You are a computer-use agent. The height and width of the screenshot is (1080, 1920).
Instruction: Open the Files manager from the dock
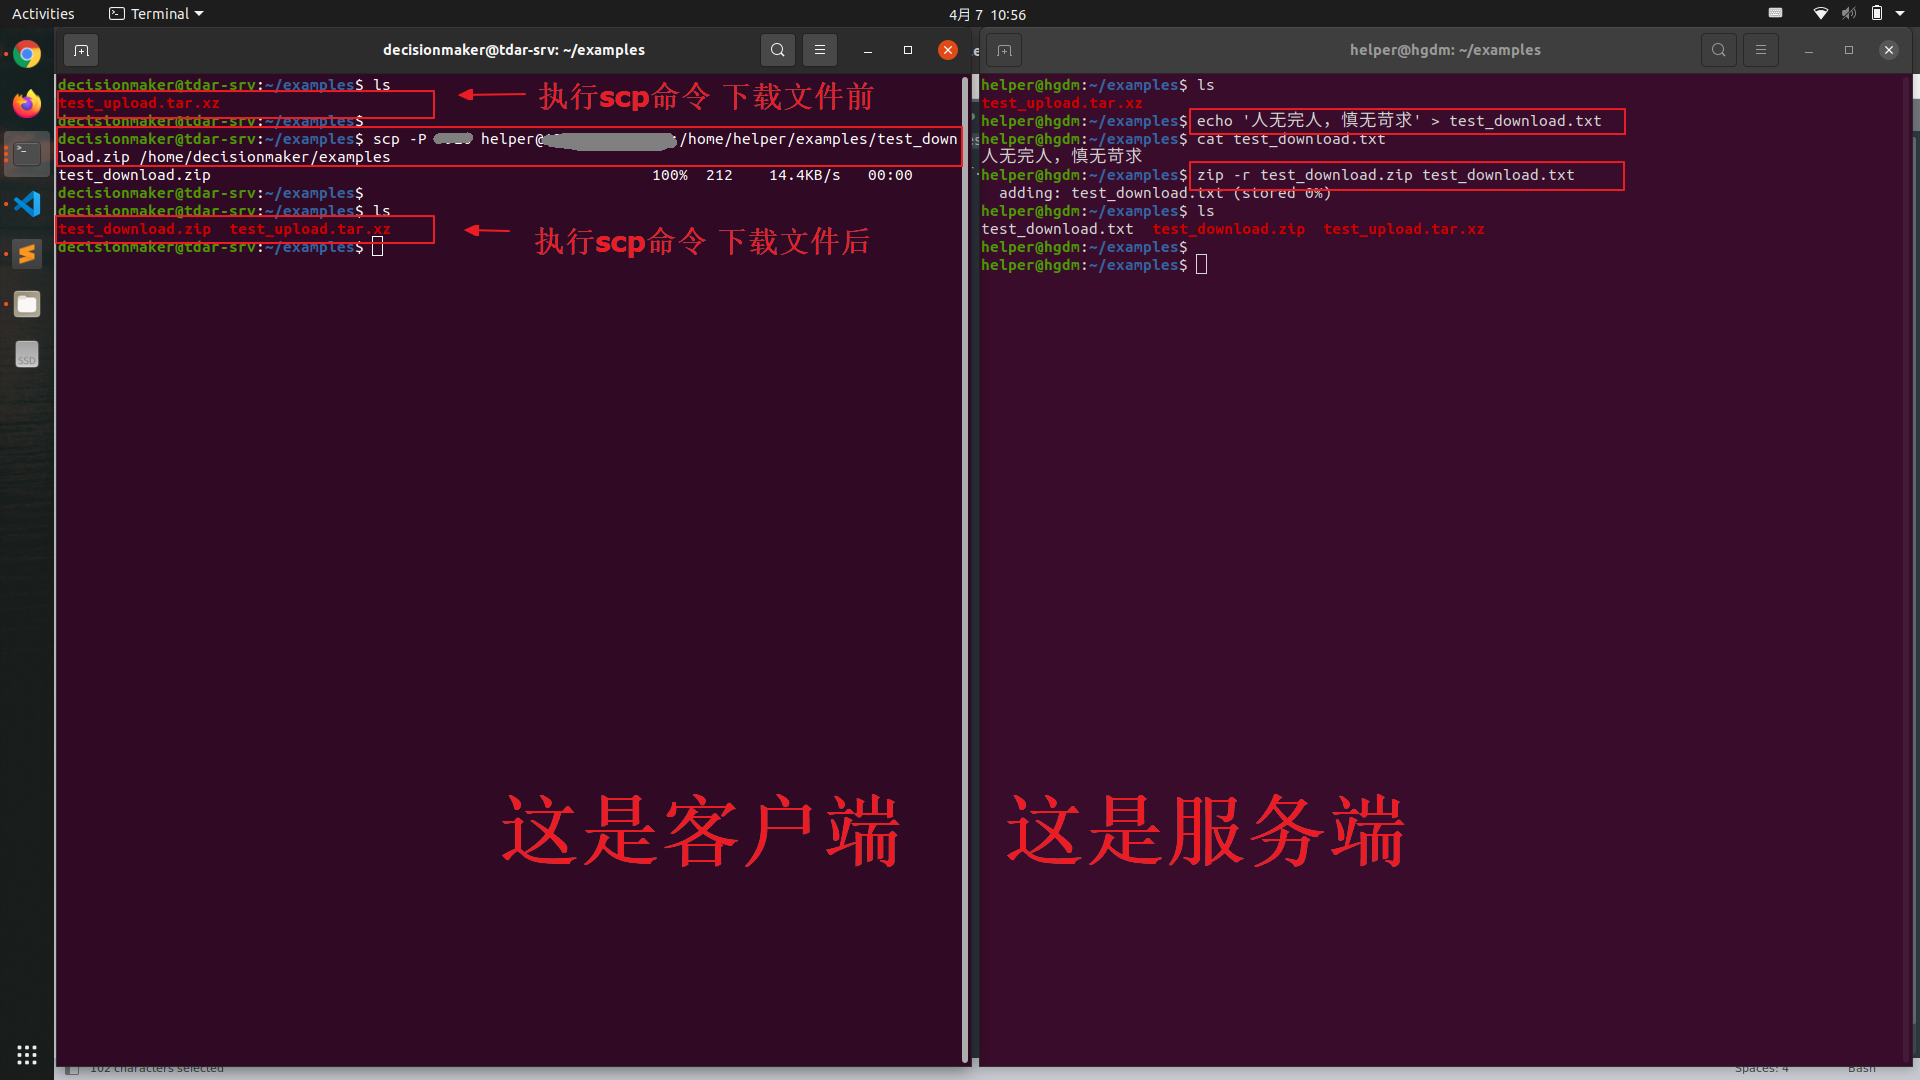pos(27,304)
